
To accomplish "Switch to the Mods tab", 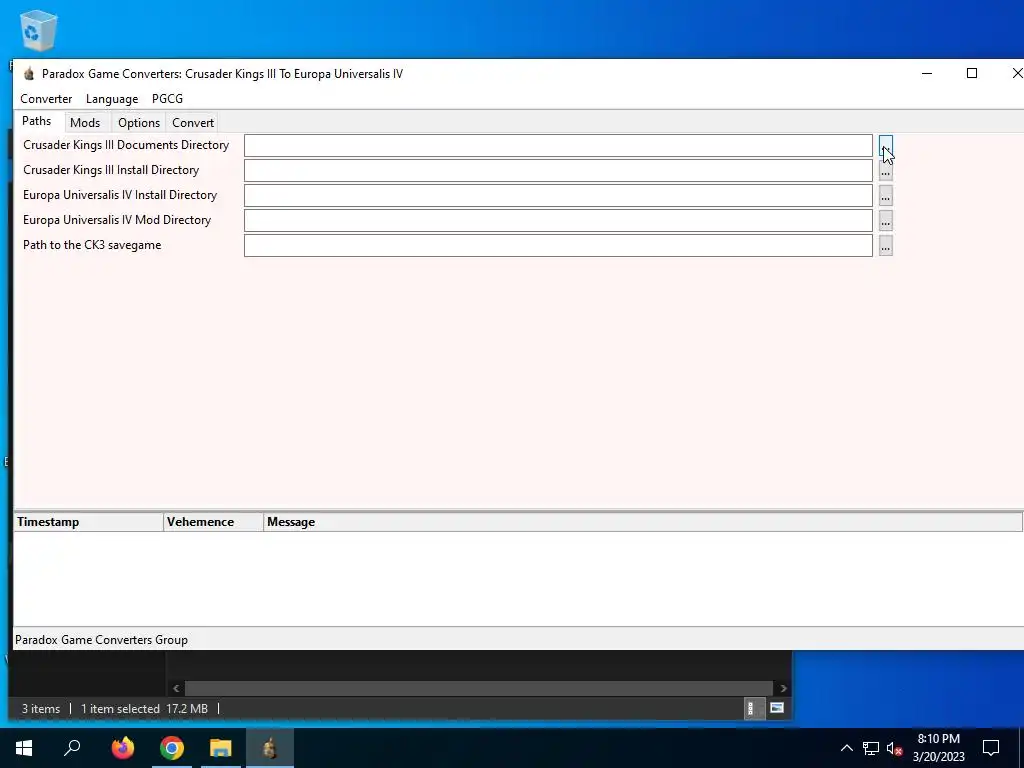I will tap(85, 123).
